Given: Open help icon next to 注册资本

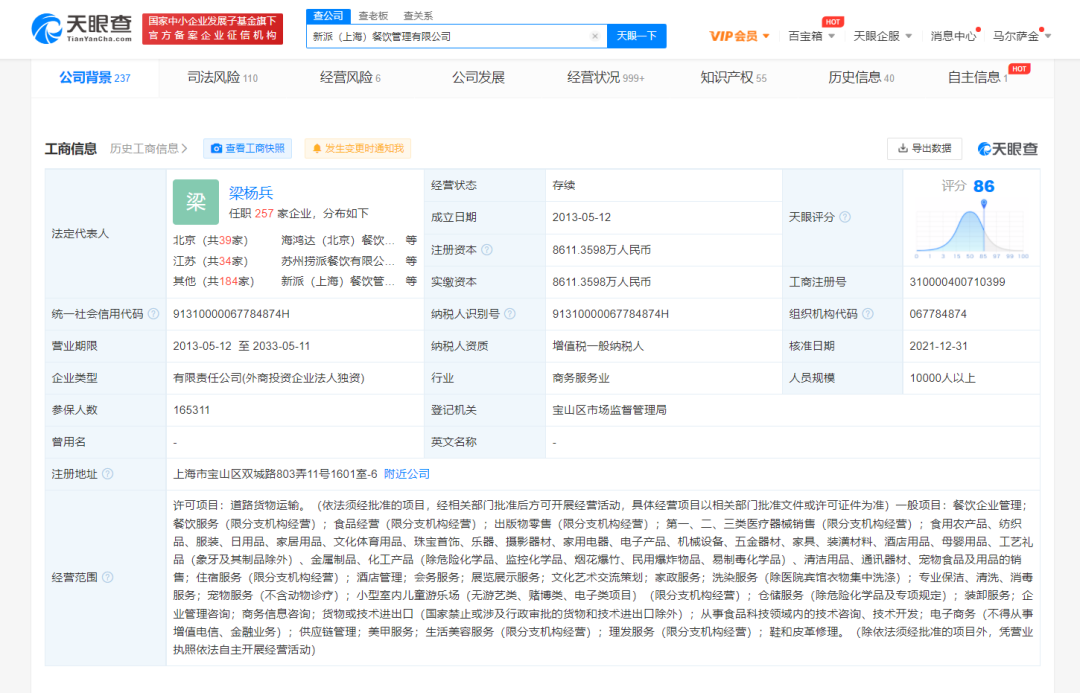Looking at the screenshot, I should tap(487, 249).
